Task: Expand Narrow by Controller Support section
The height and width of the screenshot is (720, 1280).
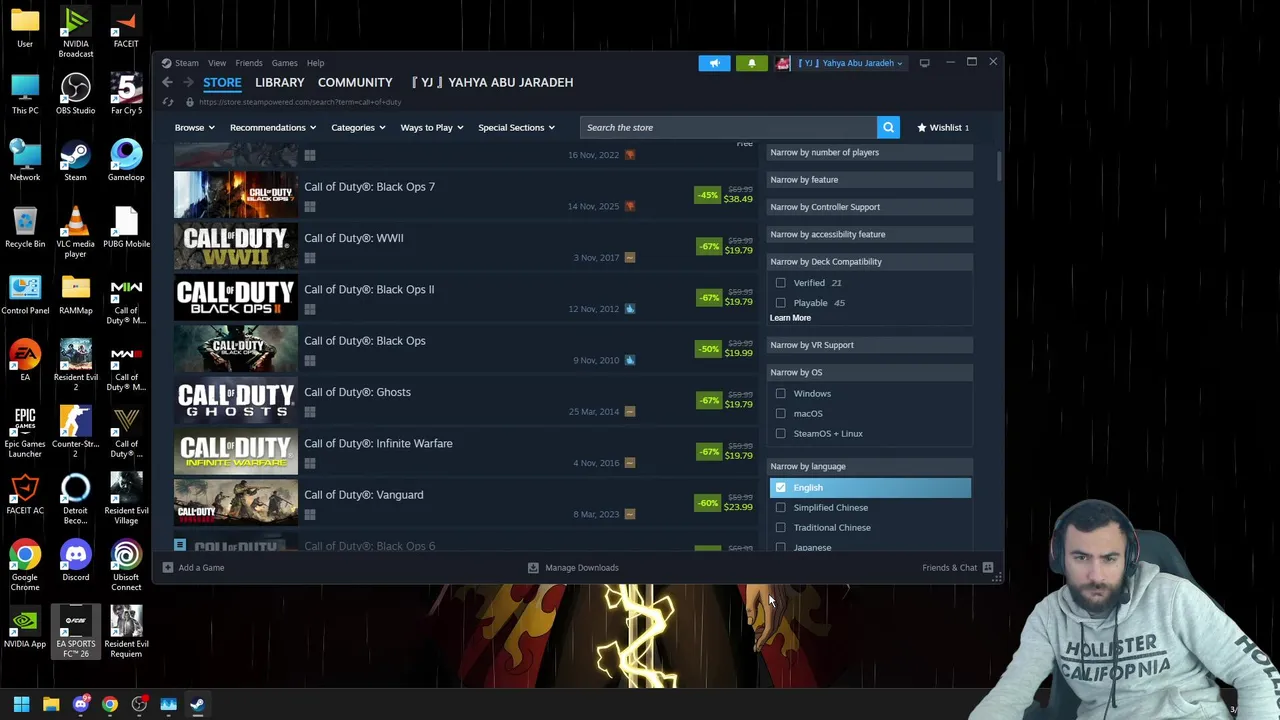Action: (870, 207)
